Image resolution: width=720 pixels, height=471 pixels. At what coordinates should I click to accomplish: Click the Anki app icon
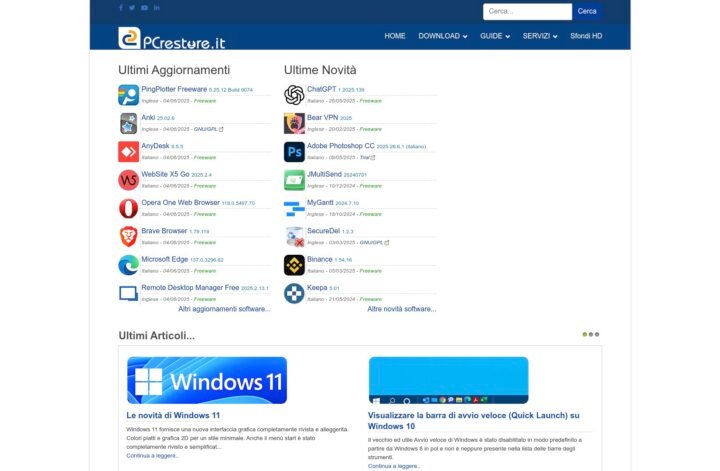point(129,123)
